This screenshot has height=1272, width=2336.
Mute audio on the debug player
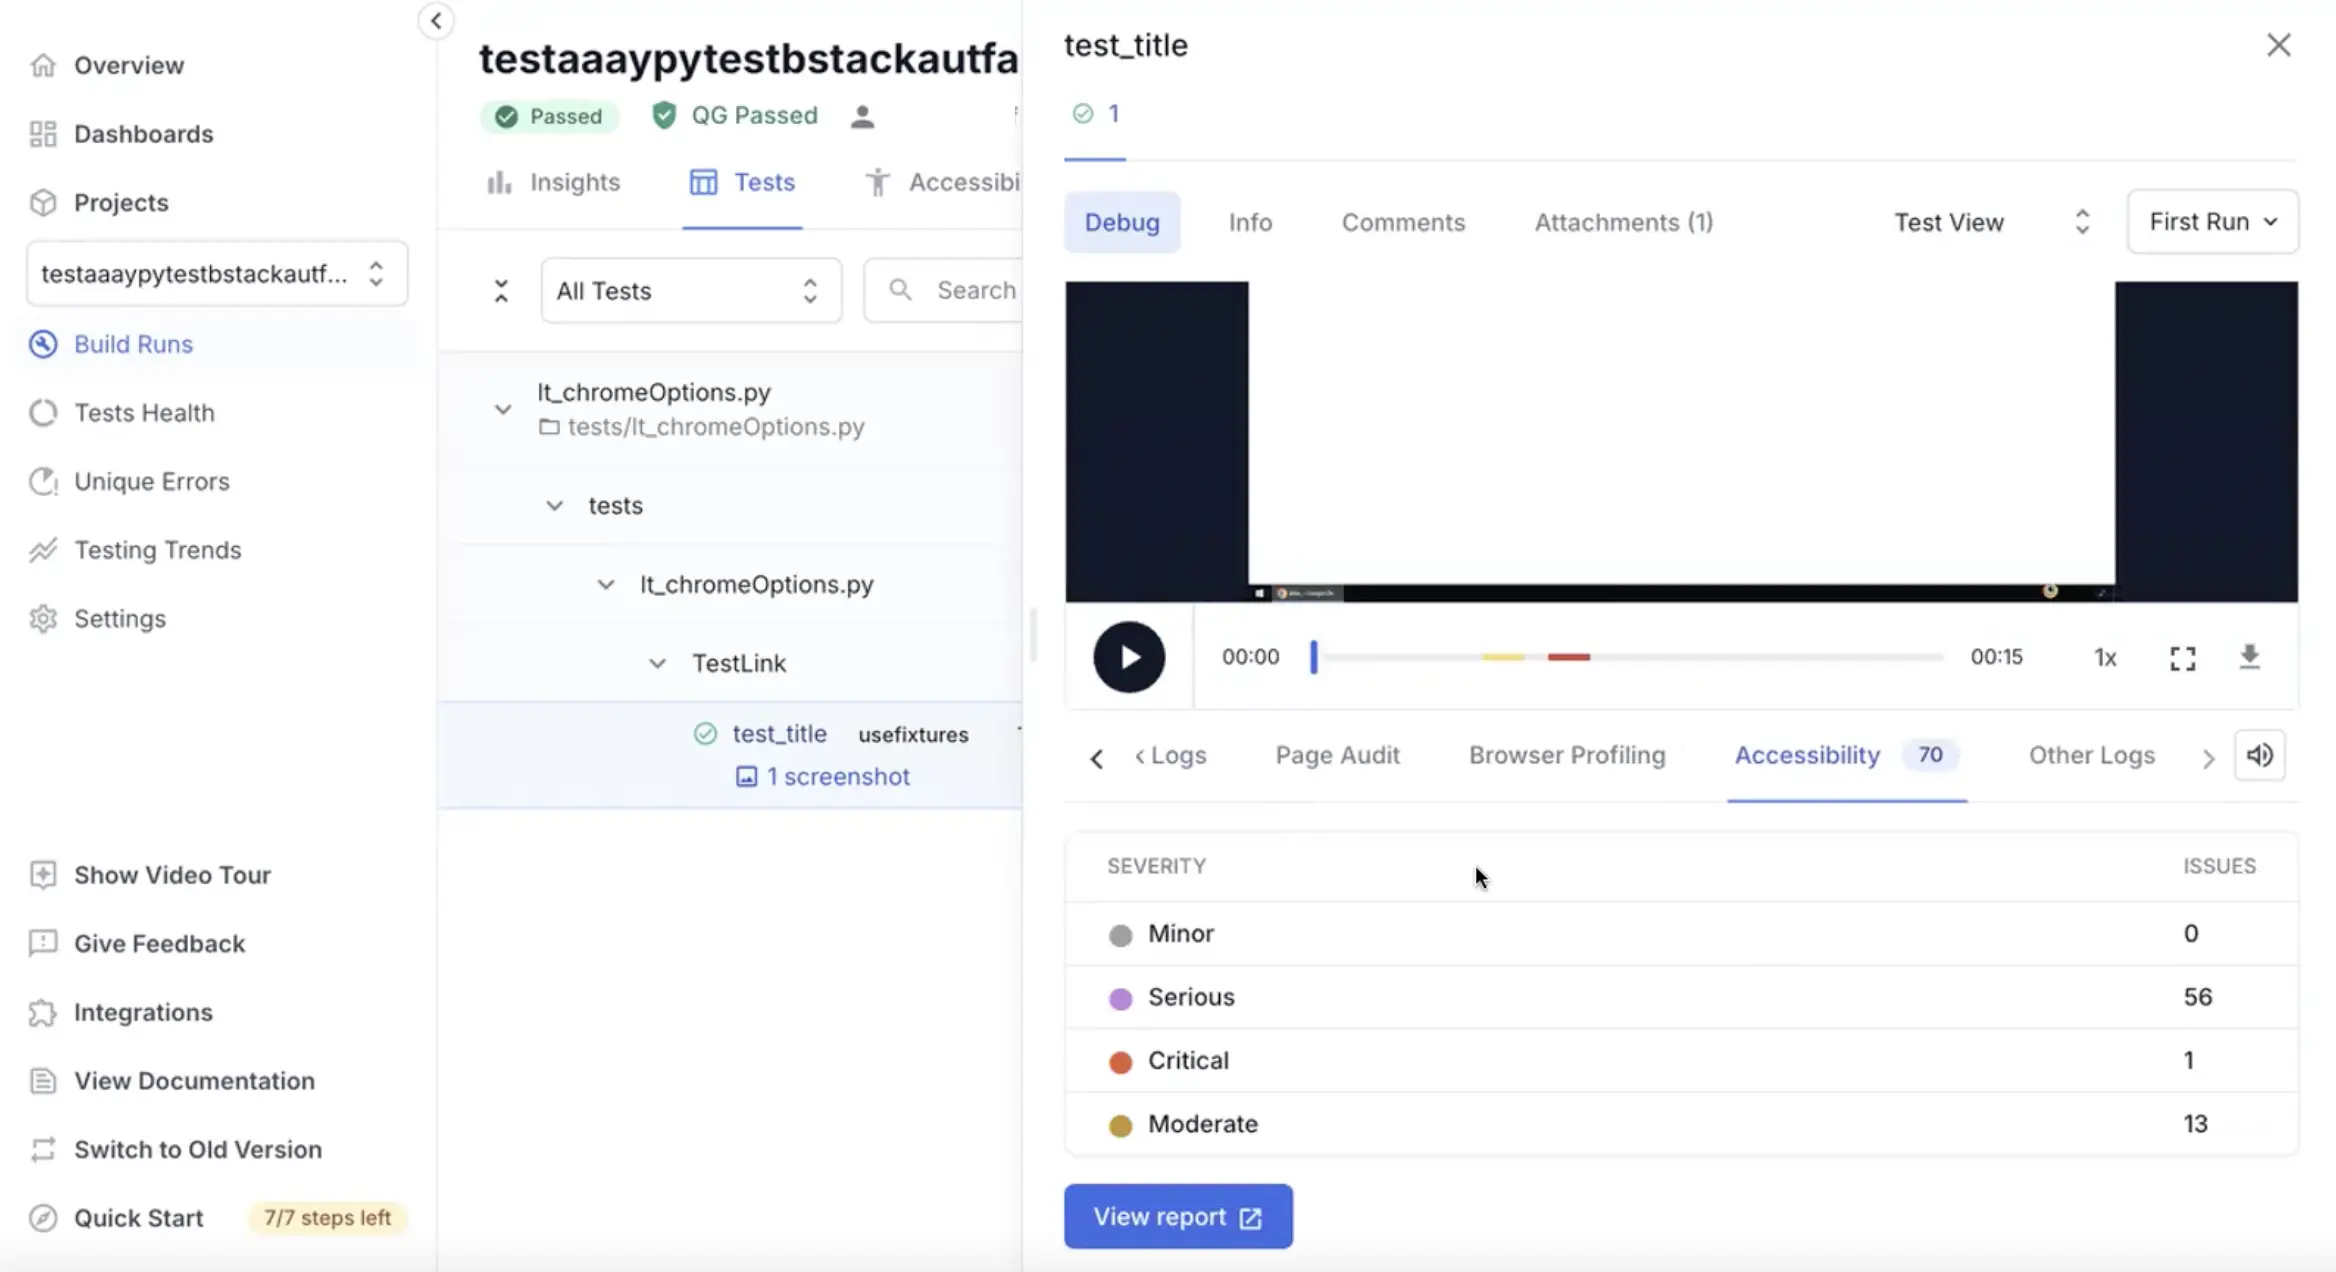point(2260,755)
